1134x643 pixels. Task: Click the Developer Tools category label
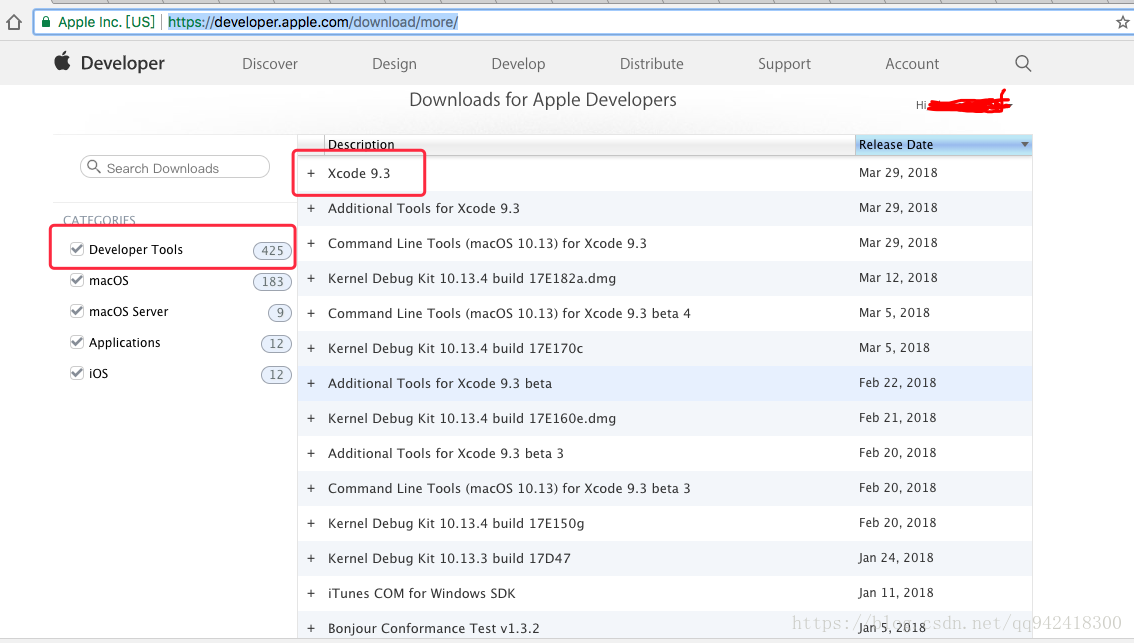pyautogui.click(x=136, y=250)
